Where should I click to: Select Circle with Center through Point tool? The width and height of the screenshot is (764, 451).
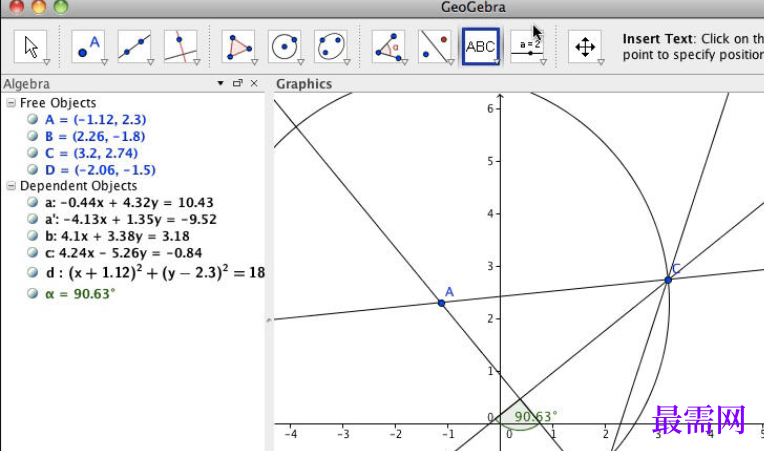tap(285, 47)
